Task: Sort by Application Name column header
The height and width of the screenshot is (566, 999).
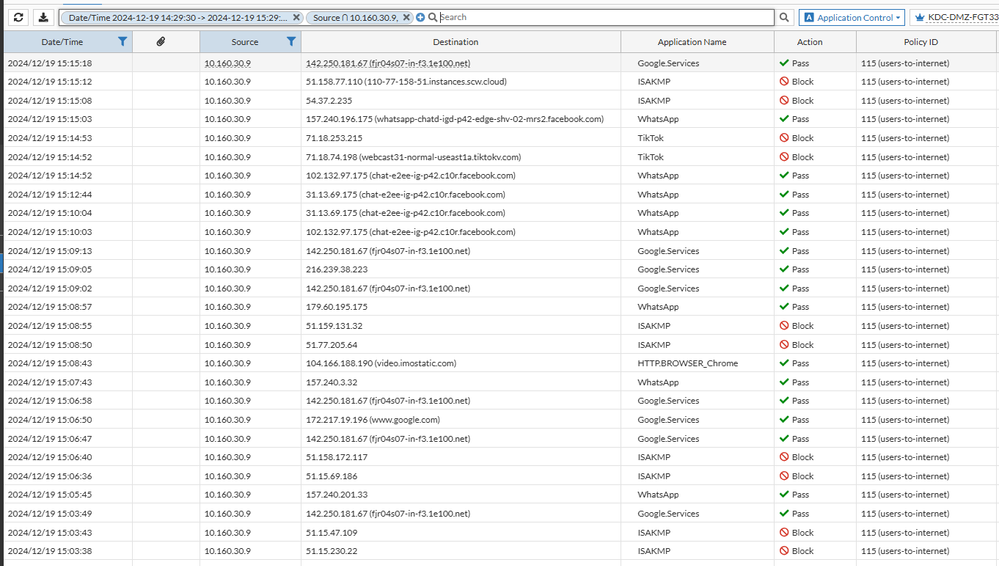Action: [692, 42]
